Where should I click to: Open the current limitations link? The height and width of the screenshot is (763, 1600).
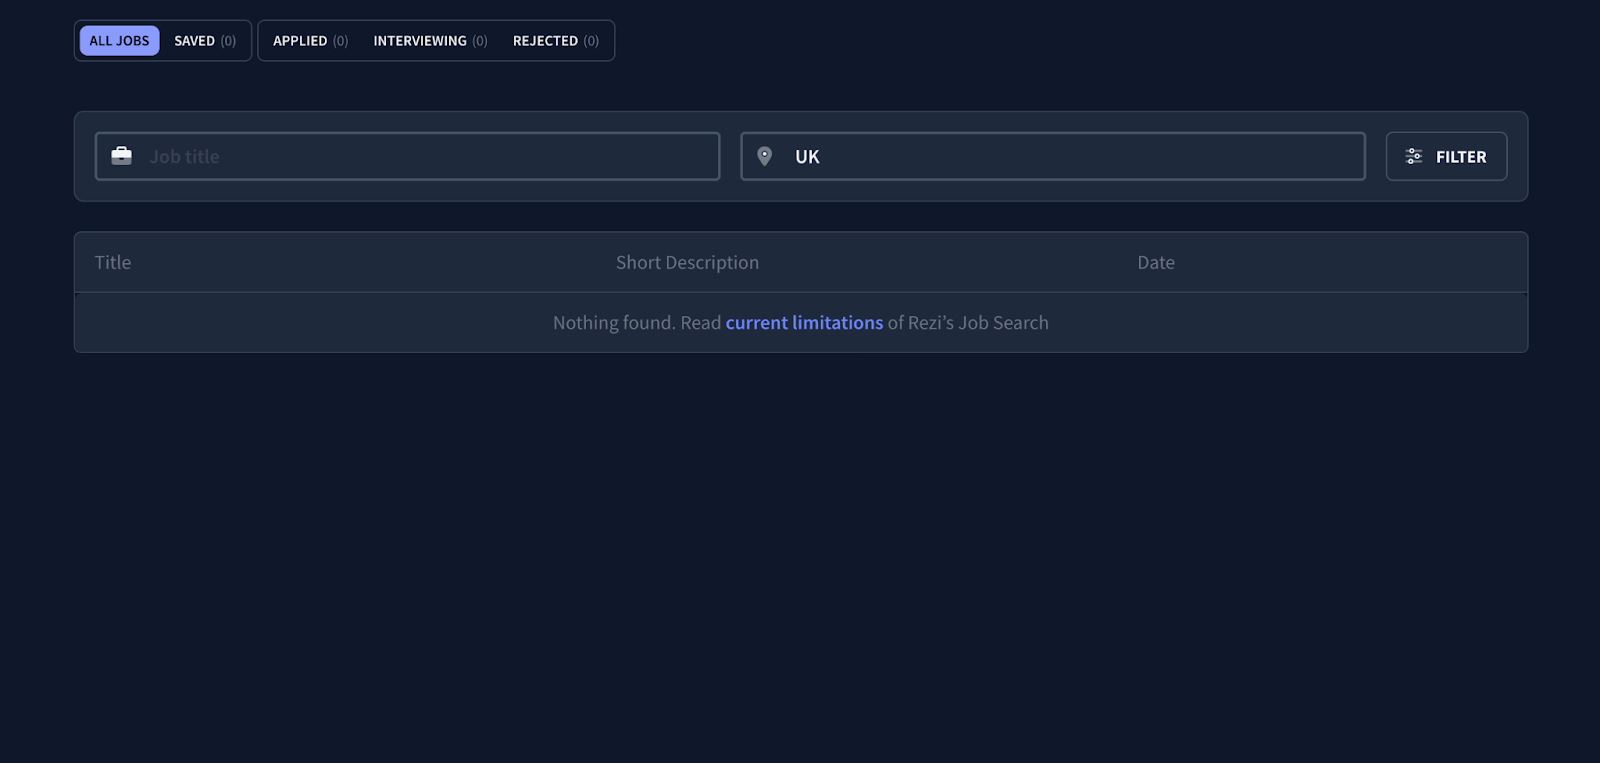tap(804, 323)
